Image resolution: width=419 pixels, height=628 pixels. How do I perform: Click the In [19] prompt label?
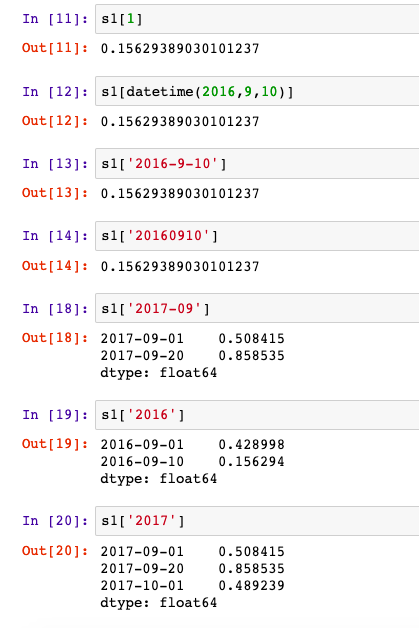coord(55,415)
